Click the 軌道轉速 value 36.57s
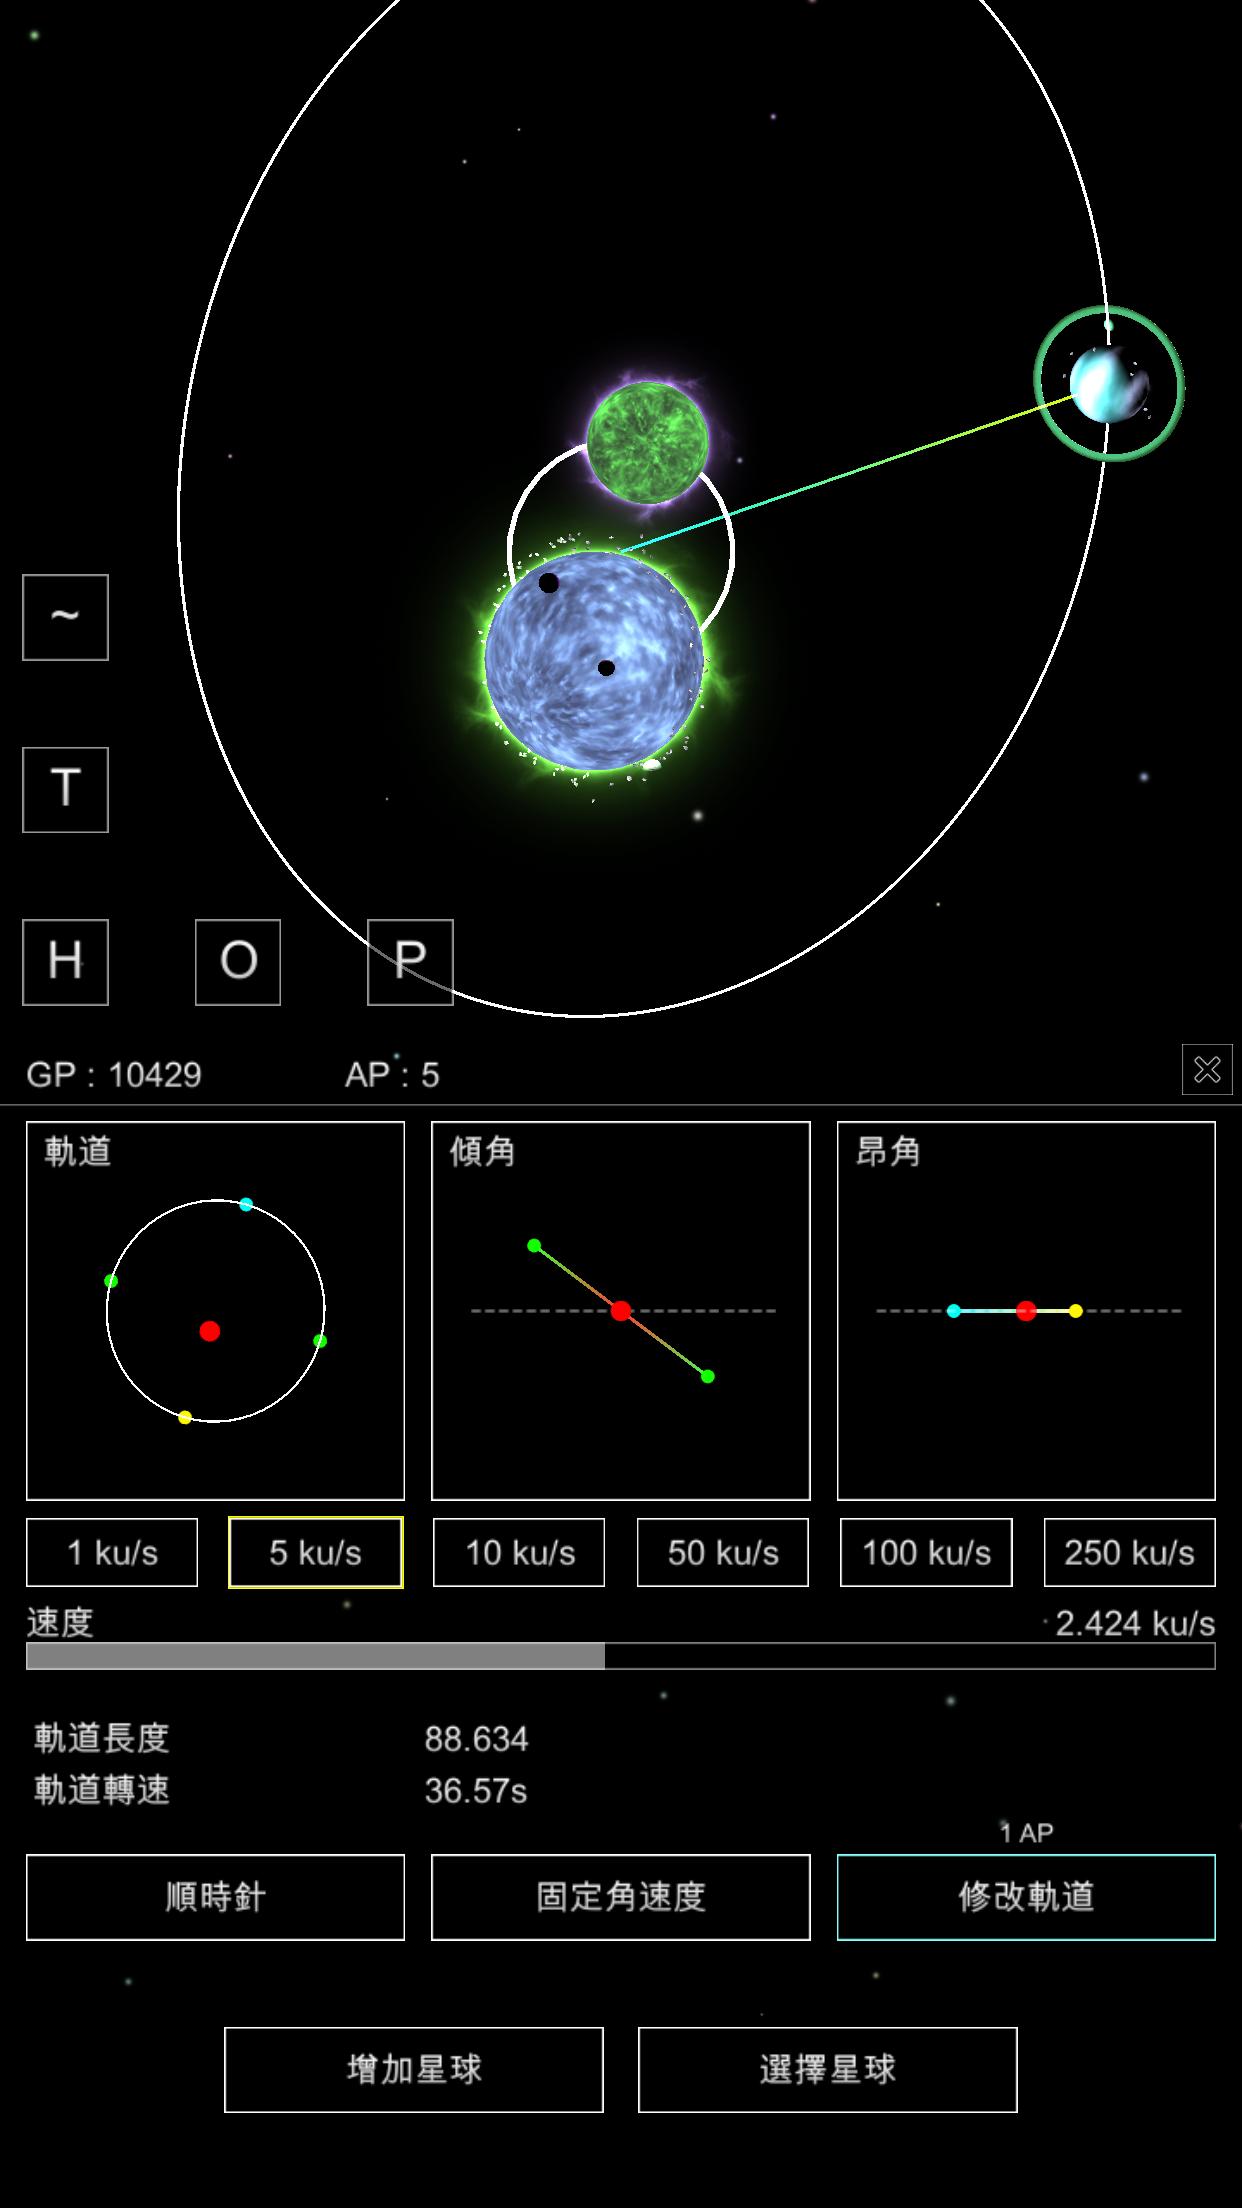1242x2208 pixels. 476,1790
